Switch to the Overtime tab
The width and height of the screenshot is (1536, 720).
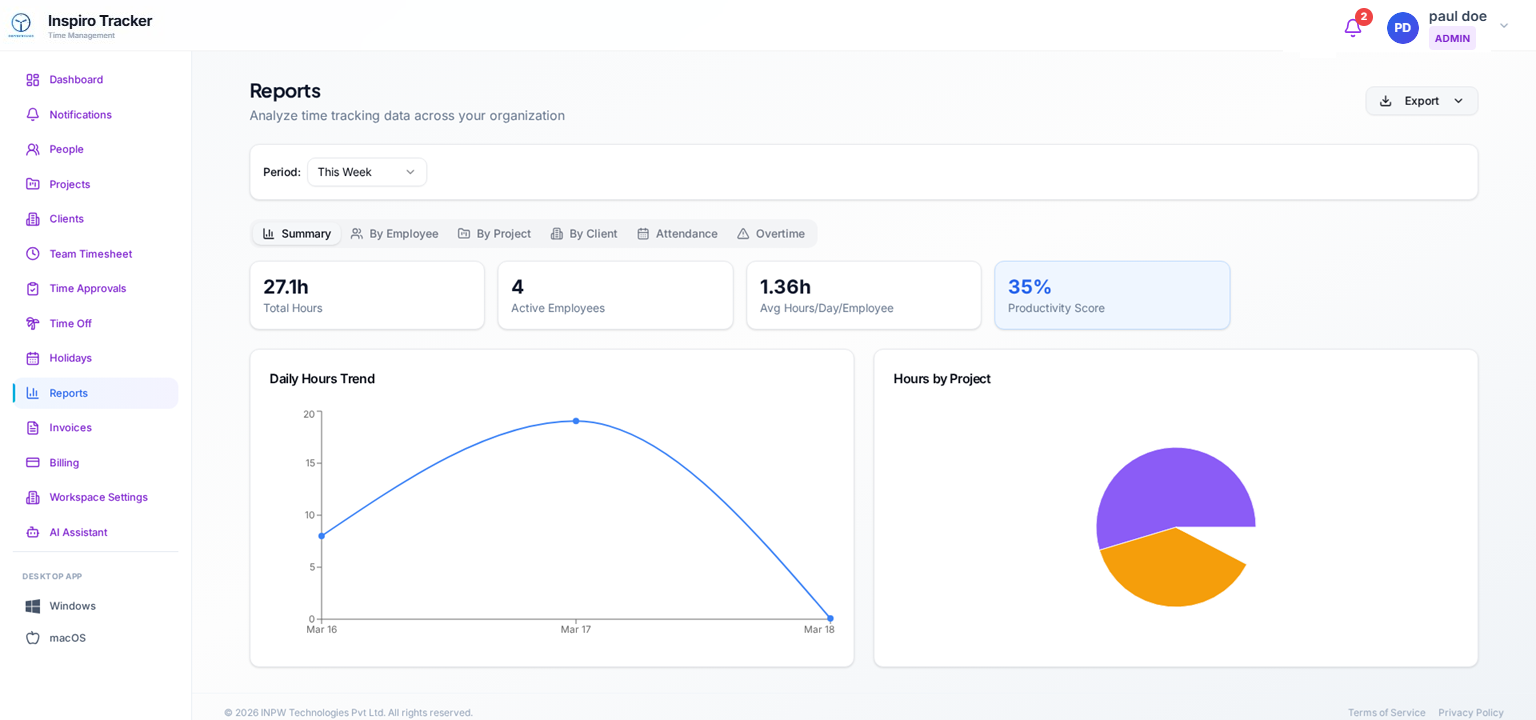point(770,234)
